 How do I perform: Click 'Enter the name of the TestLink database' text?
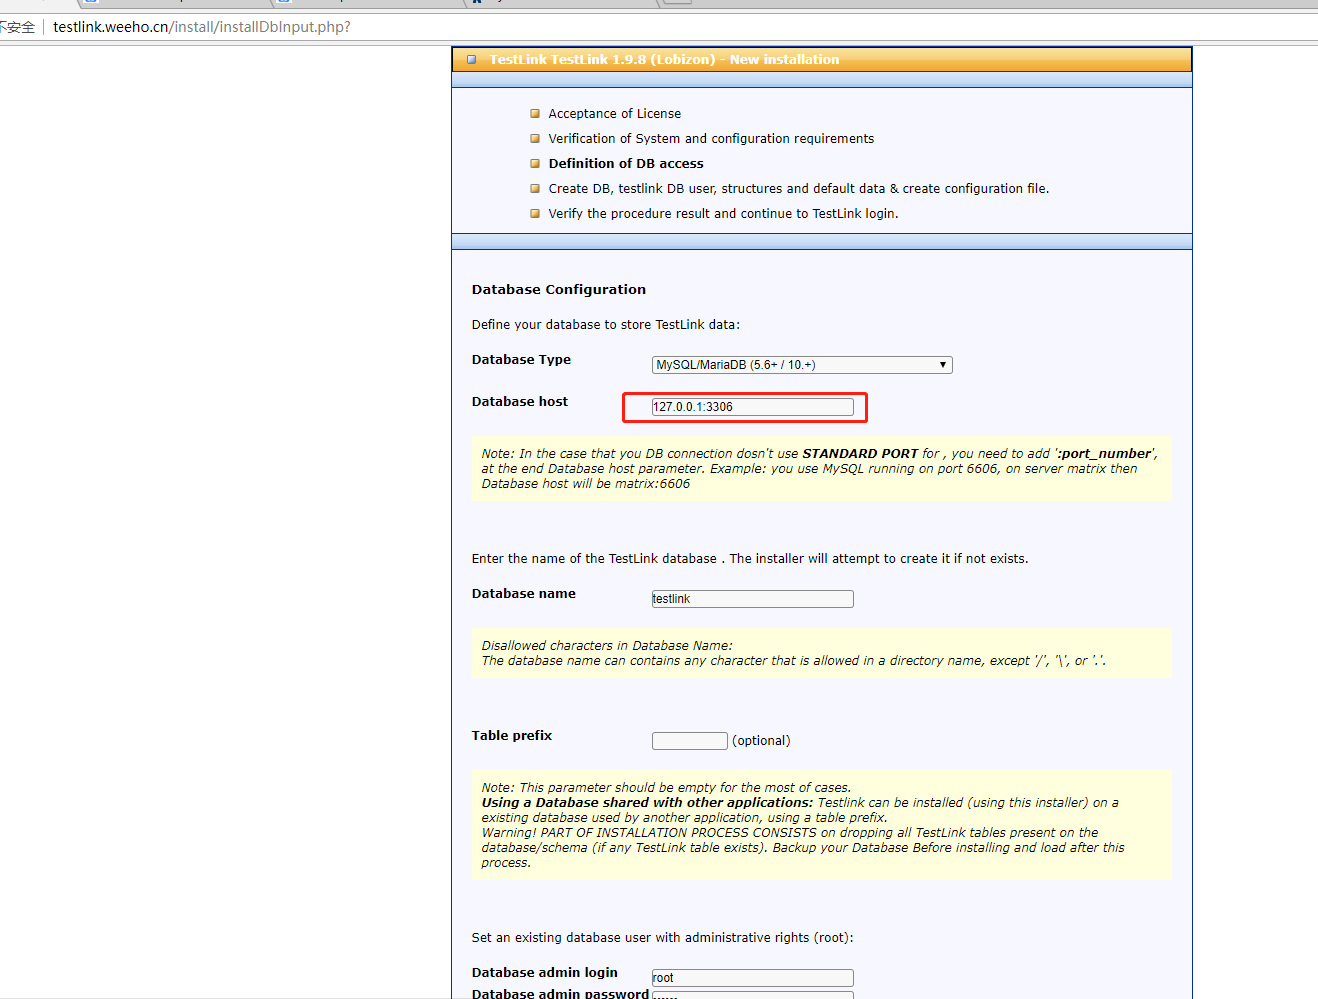(750, 559)
